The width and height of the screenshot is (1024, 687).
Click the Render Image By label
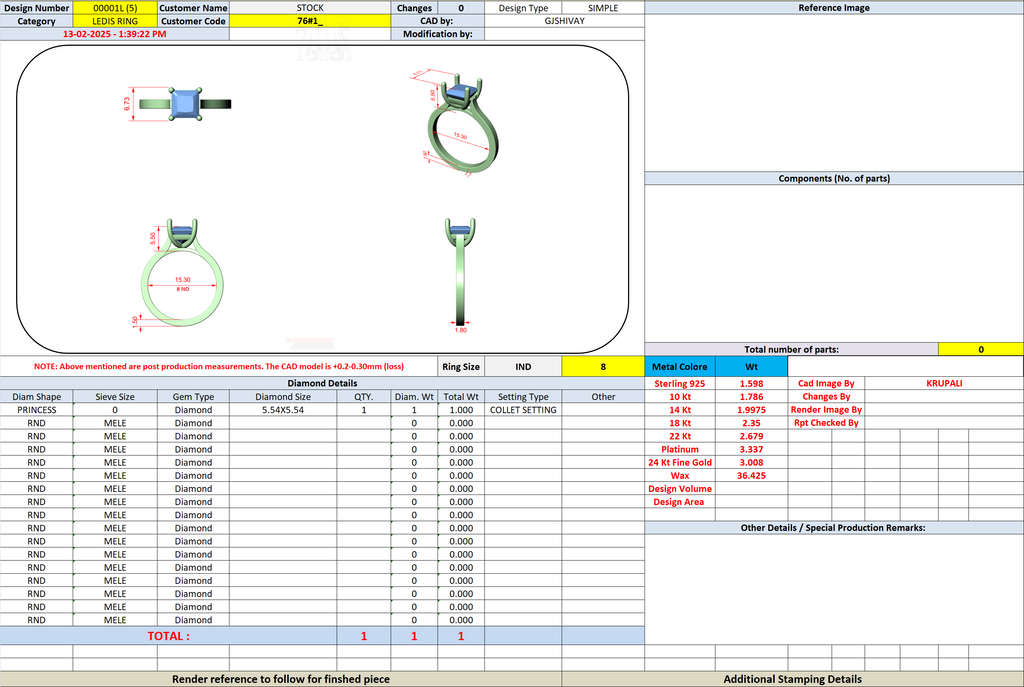[x=826, y=409]
